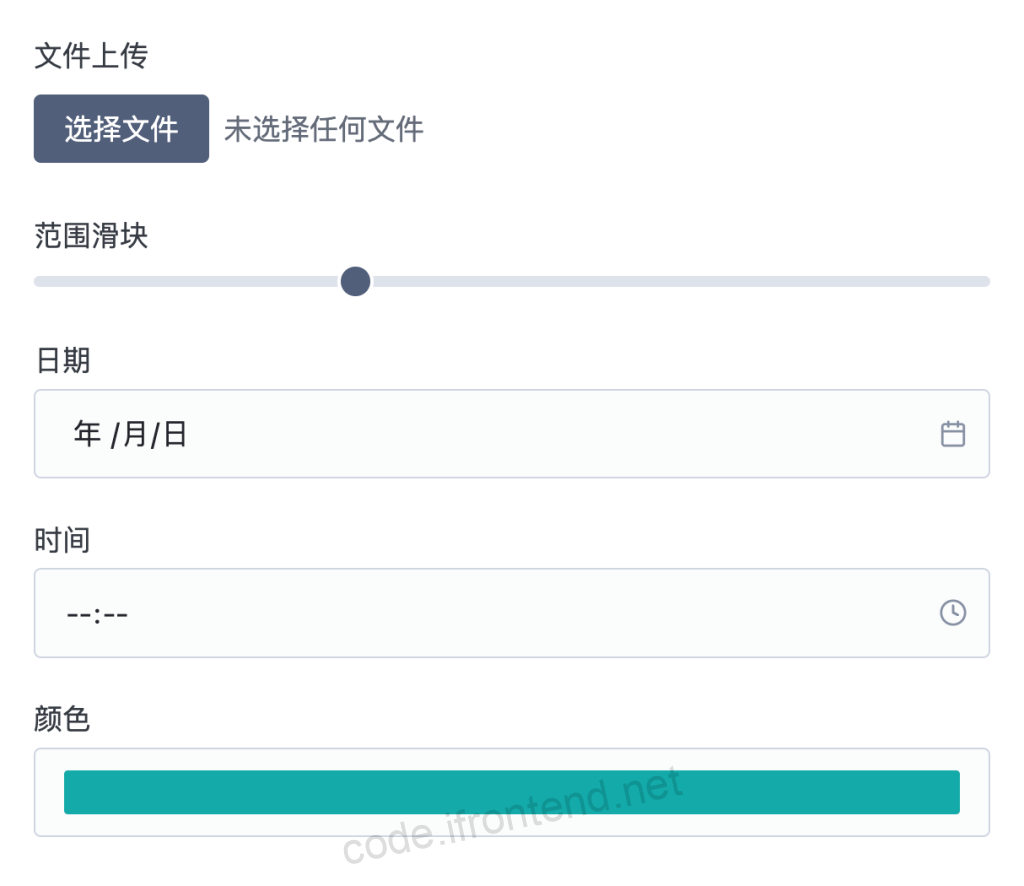Image resolution: width=1024 pixels, height=886 pixels.
Task: Click the 颜色 label
Action: pos(63,719)
